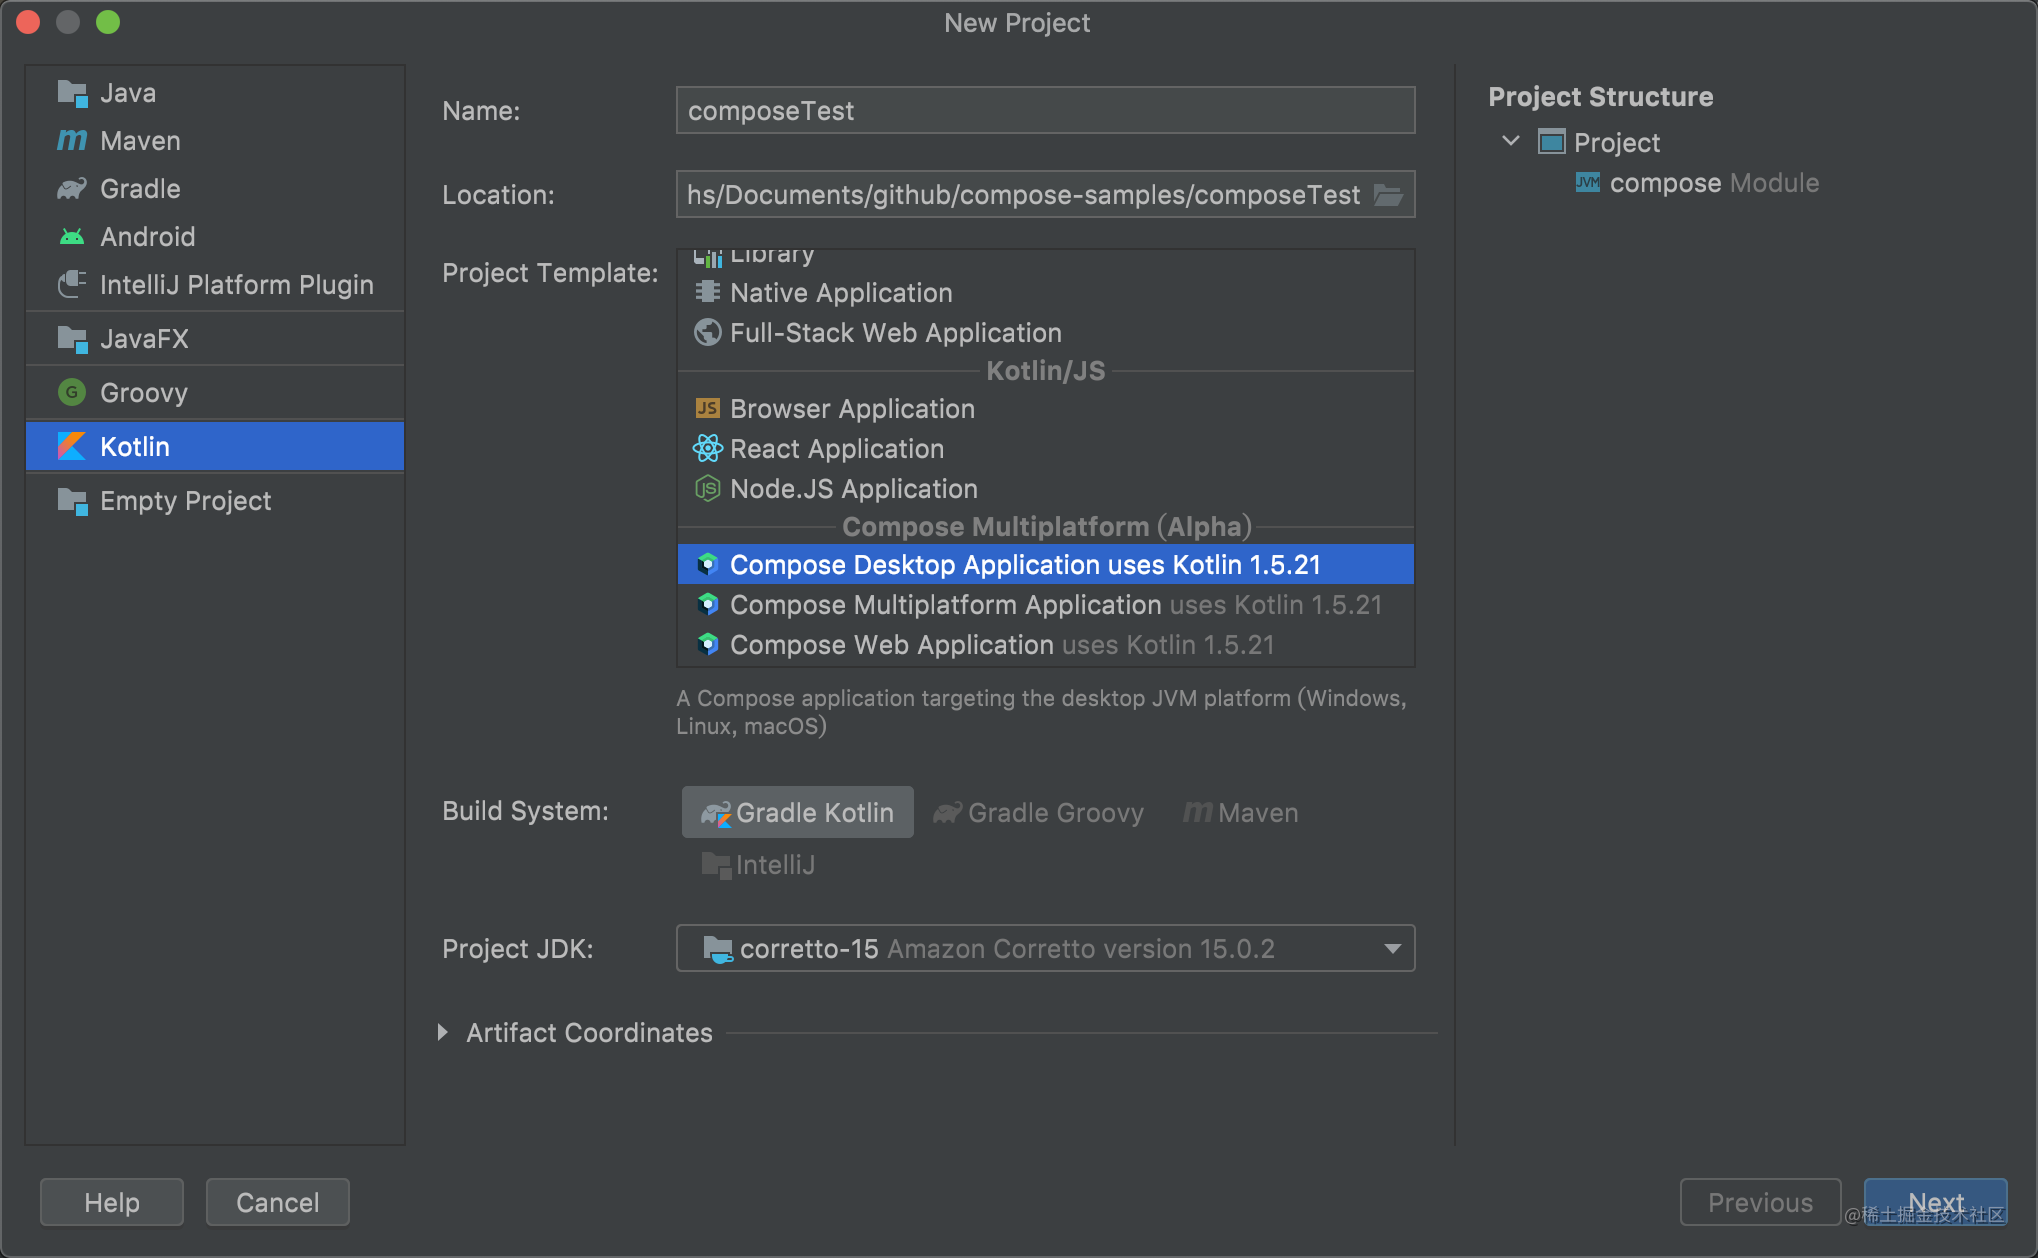Image resolution: width=2038 pixels, height=1258 pixels.
Task: Switch build system to Gradle Groovy
Action: click(1039, 813)
